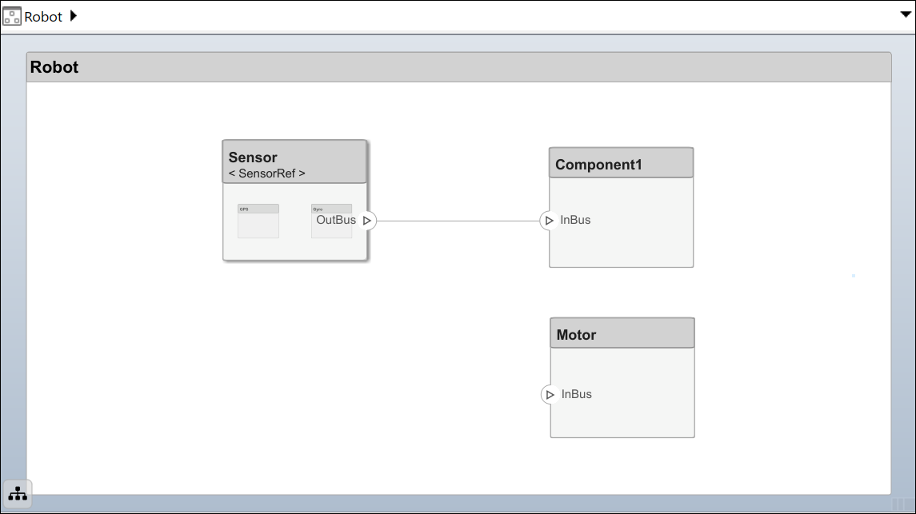Open the model hierarchy icon at bottom-left
Screen dimensions: 916x514
click(x=18, y=494)
